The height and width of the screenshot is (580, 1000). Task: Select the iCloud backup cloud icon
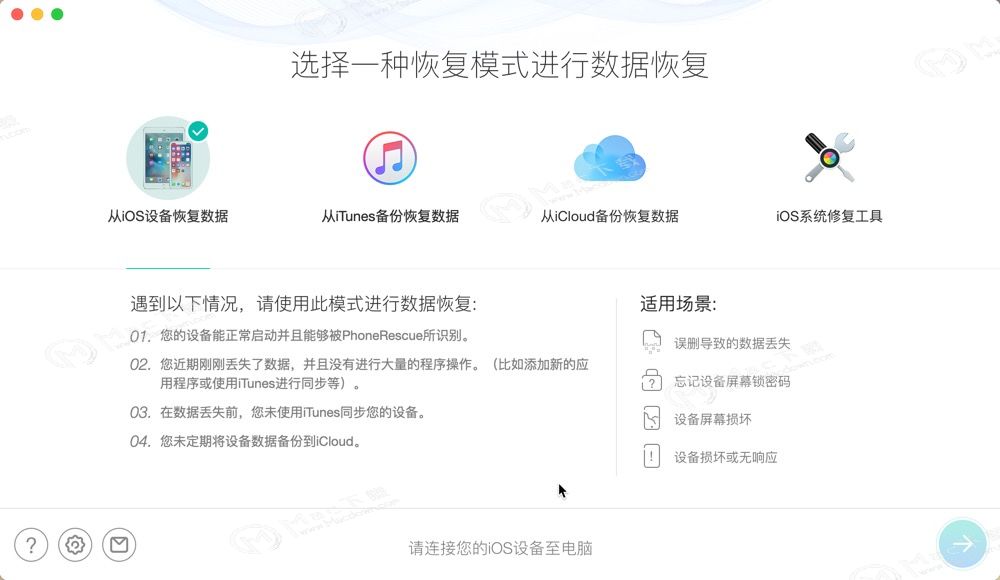point(610,158)
